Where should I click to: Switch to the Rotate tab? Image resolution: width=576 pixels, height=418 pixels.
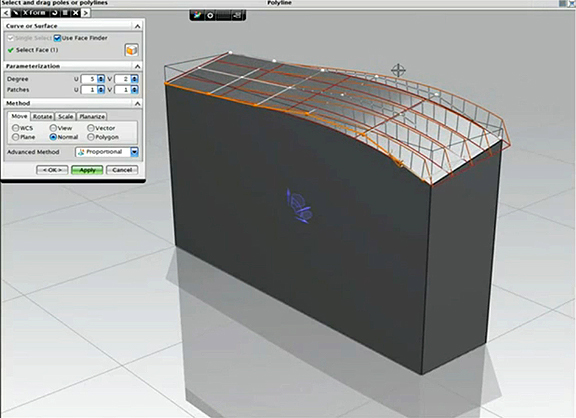pos(42,116)
